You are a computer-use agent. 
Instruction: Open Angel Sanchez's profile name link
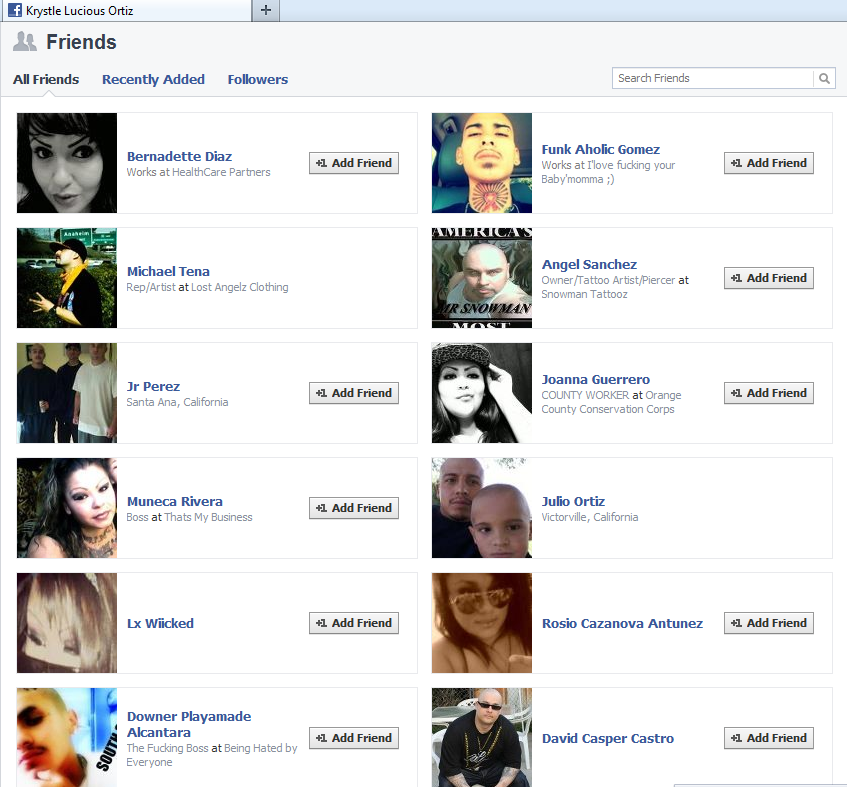coord(589,264)
